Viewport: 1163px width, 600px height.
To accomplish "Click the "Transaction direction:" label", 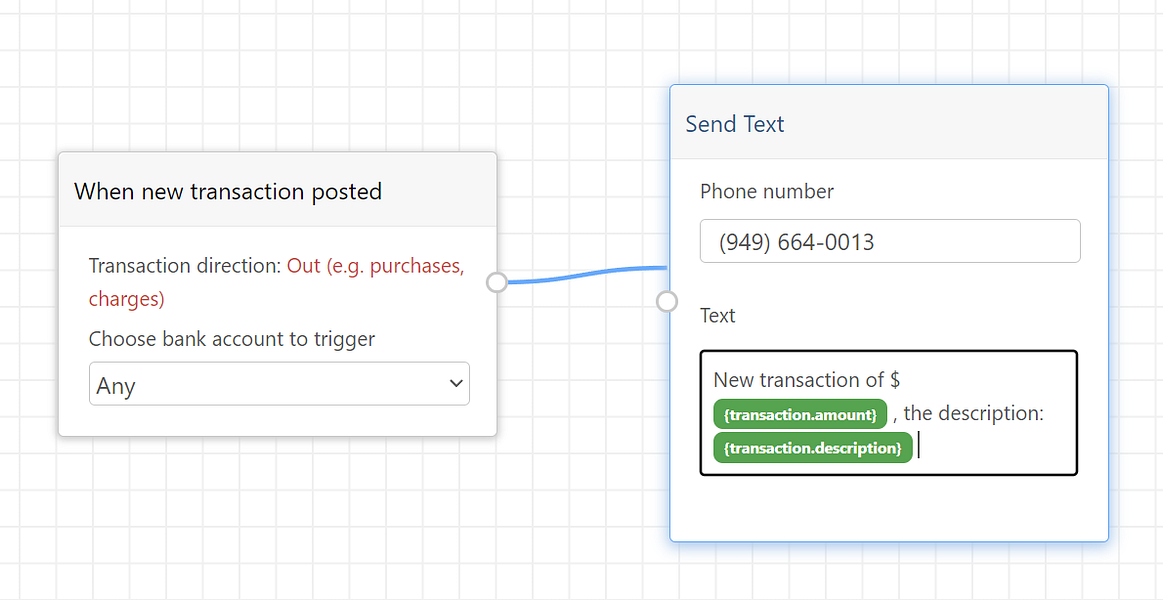I will point(186,266).
